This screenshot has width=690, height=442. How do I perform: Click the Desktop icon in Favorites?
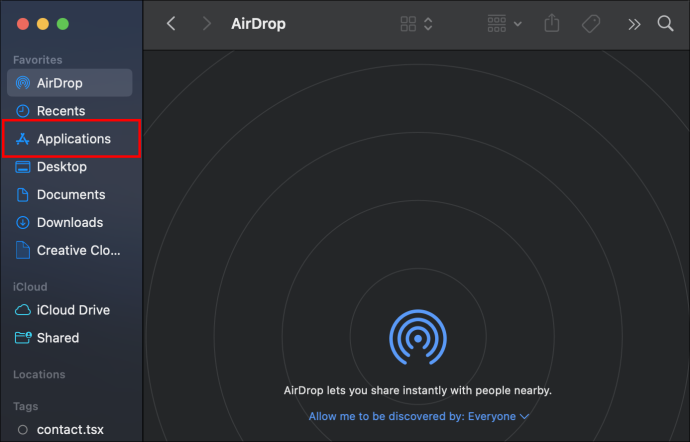point(22,167)
